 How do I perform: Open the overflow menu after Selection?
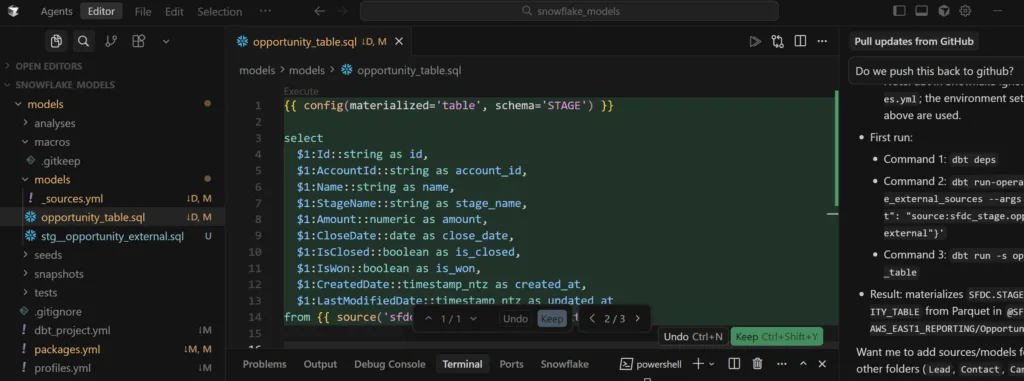[265, 11]
